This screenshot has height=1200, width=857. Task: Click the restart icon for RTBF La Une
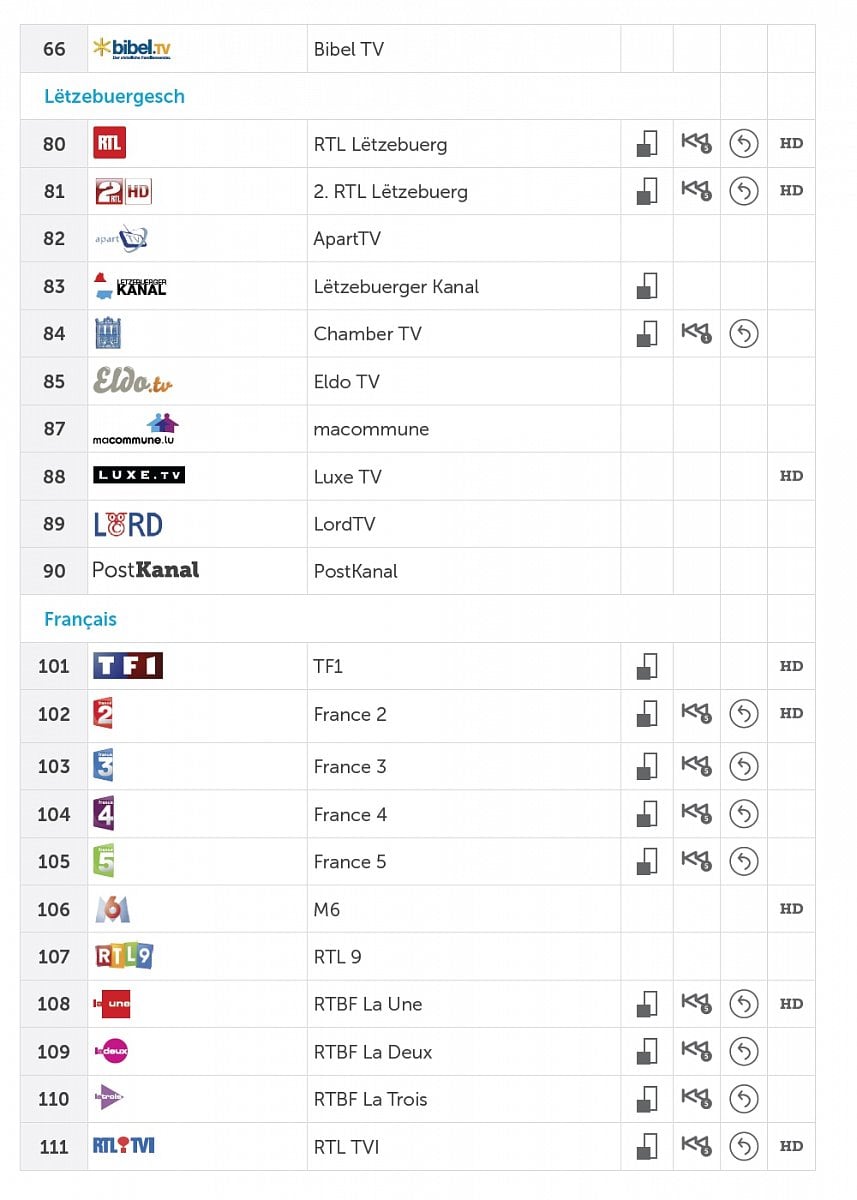[x=743, y=1004]
